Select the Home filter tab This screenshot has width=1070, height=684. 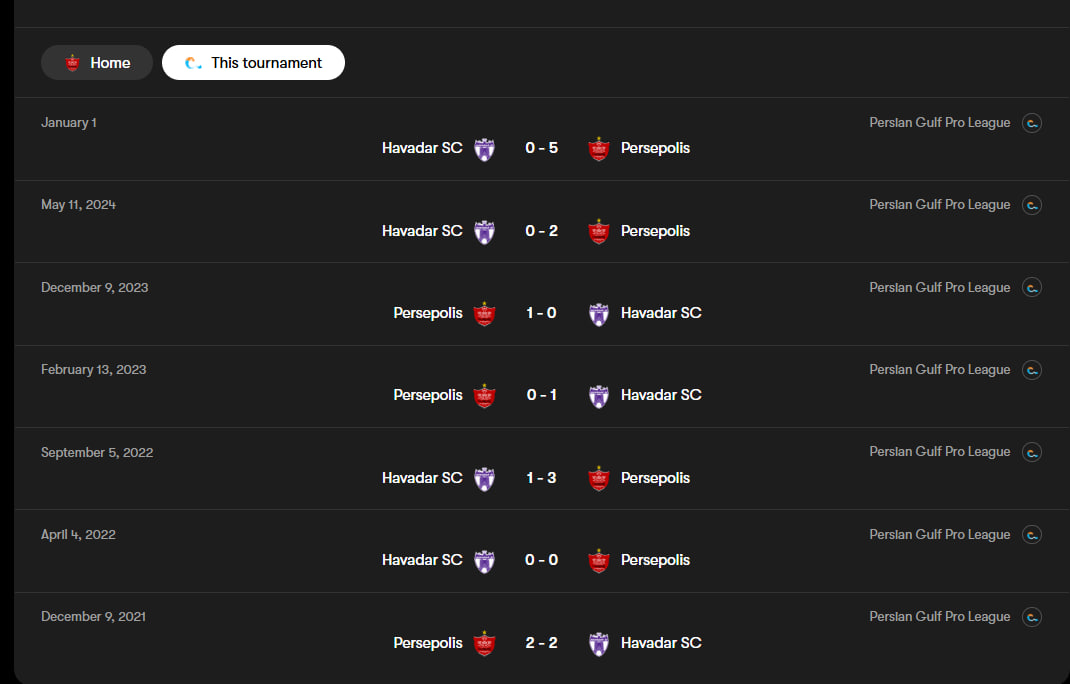(x=97, y=63)
